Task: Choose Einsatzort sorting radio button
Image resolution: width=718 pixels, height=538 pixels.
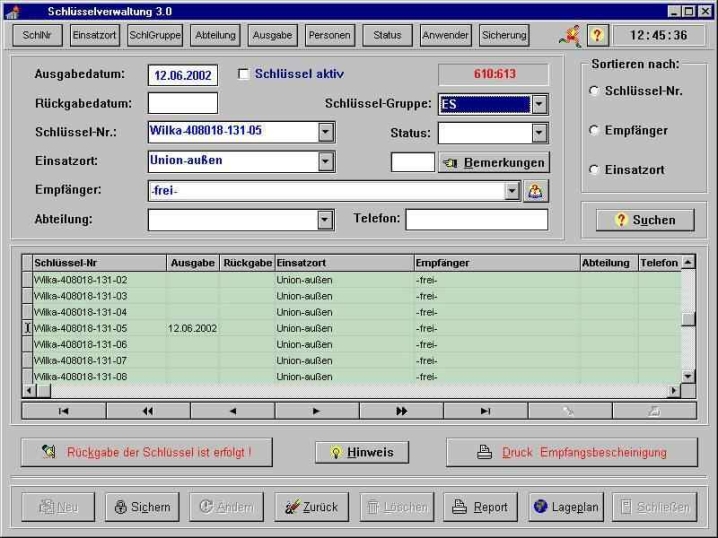Action: (x=594, y=171)
